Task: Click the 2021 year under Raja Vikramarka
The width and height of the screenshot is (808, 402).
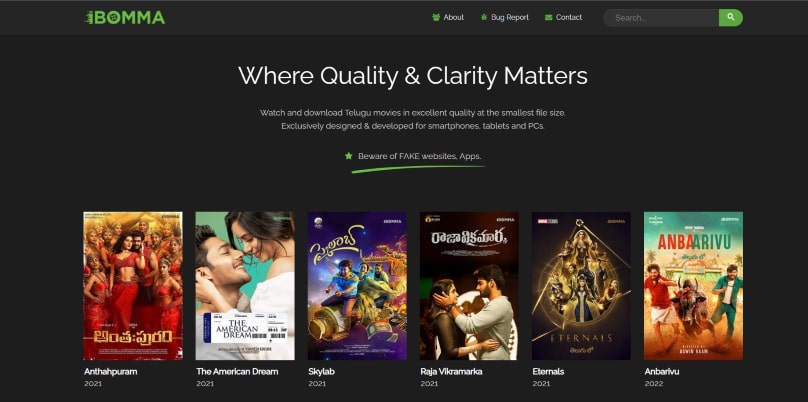Action: 429,384
